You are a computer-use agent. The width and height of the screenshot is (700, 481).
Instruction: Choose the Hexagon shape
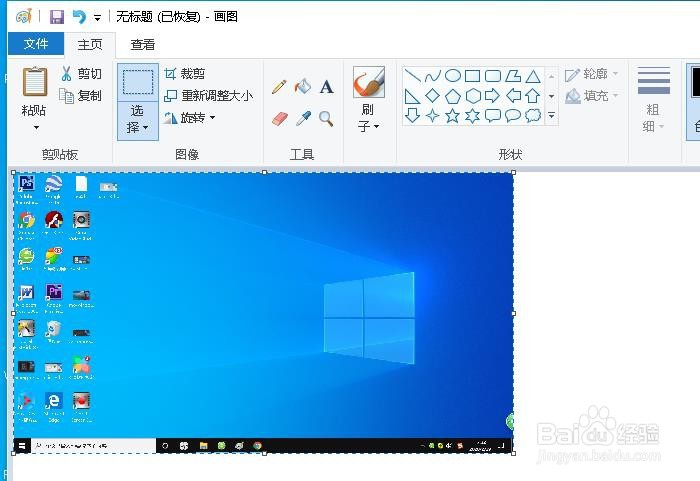pos(473,96)
